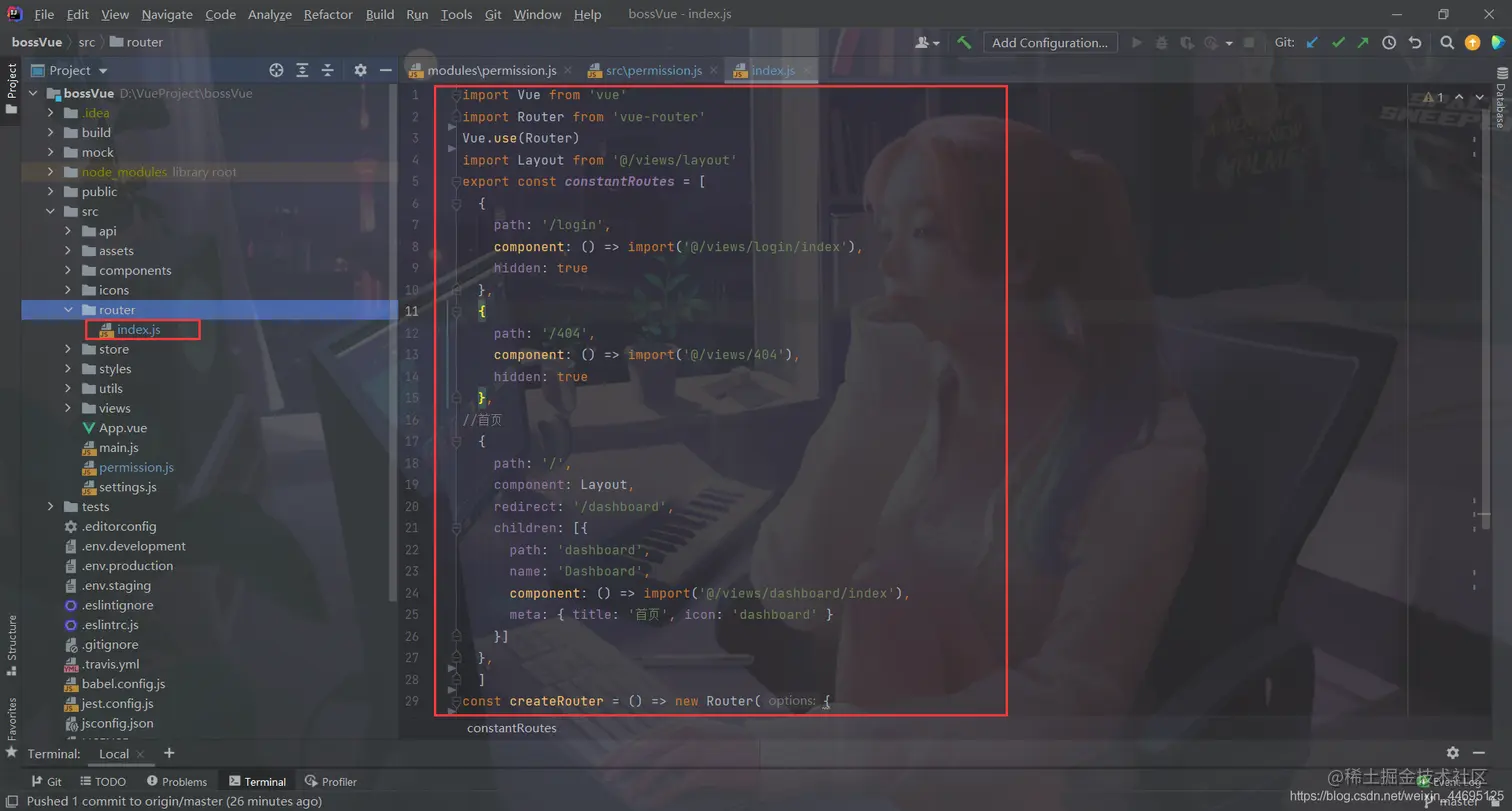Open the Navigate menu
Screen dimensions: 1512x811
click(x=167, y=14)
